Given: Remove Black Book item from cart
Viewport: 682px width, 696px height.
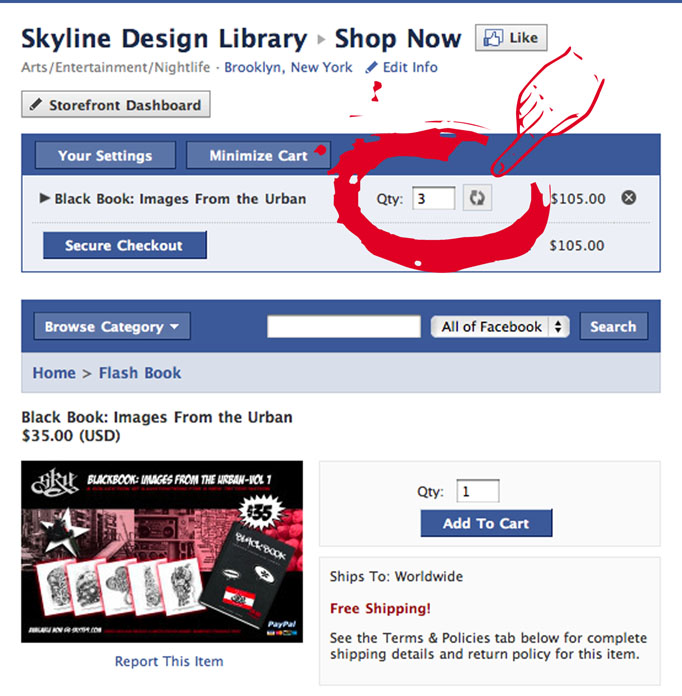Looking at the screenshot, I should (x=629, y=198).
